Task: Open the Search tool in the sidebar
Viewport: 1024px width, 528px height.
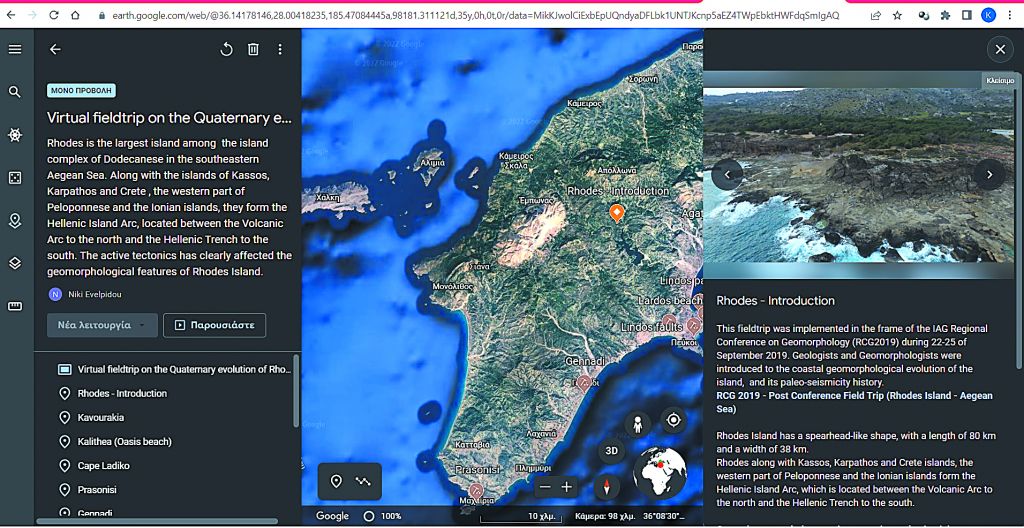Action: (14, 92)
